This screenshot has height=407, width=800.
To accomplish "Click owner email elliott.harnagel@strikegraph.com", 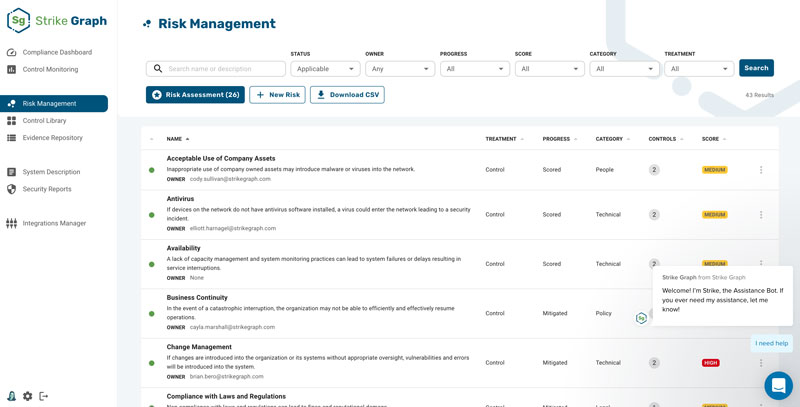I will click(x=233, y=228).
